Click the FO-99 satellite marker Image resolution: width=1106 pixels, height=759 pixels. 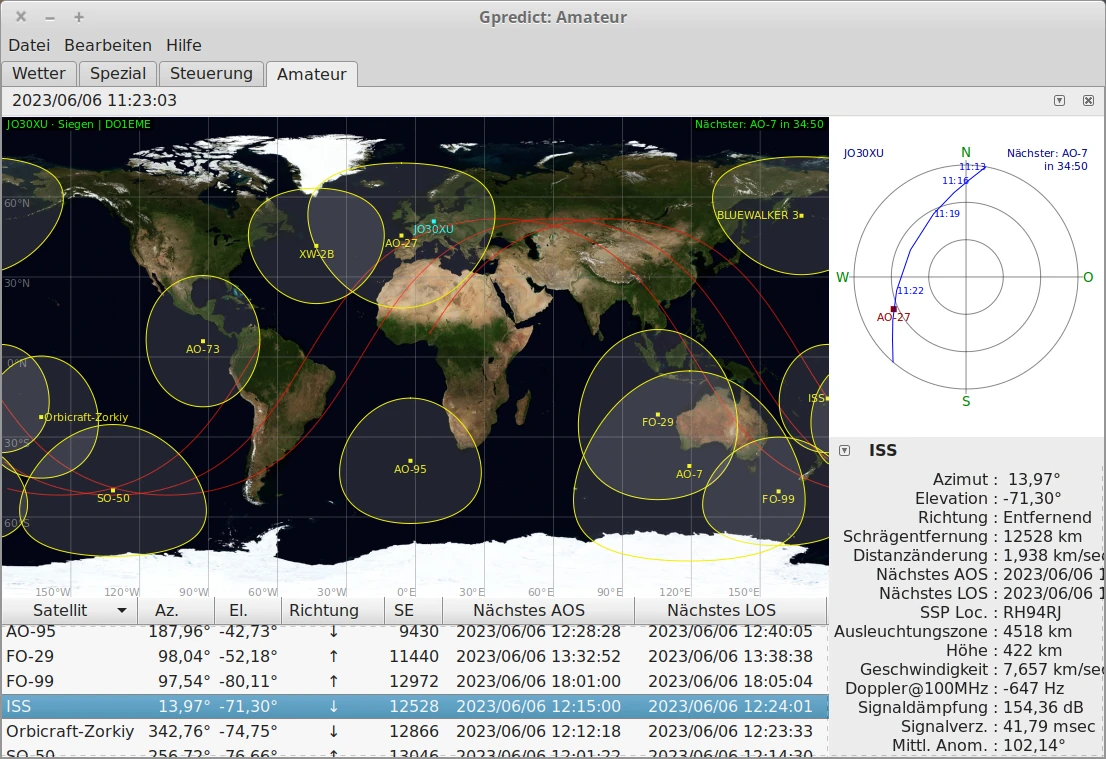coord(778,491)
